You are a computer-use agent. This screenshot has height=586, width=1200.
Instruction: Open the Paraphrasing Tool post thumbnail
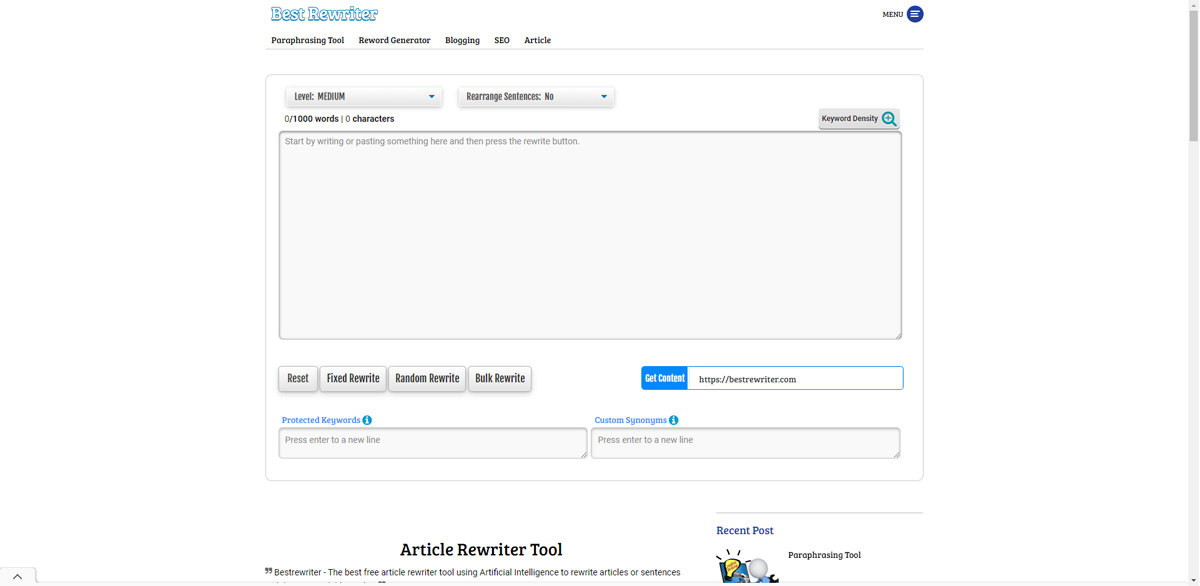[747, 567]
